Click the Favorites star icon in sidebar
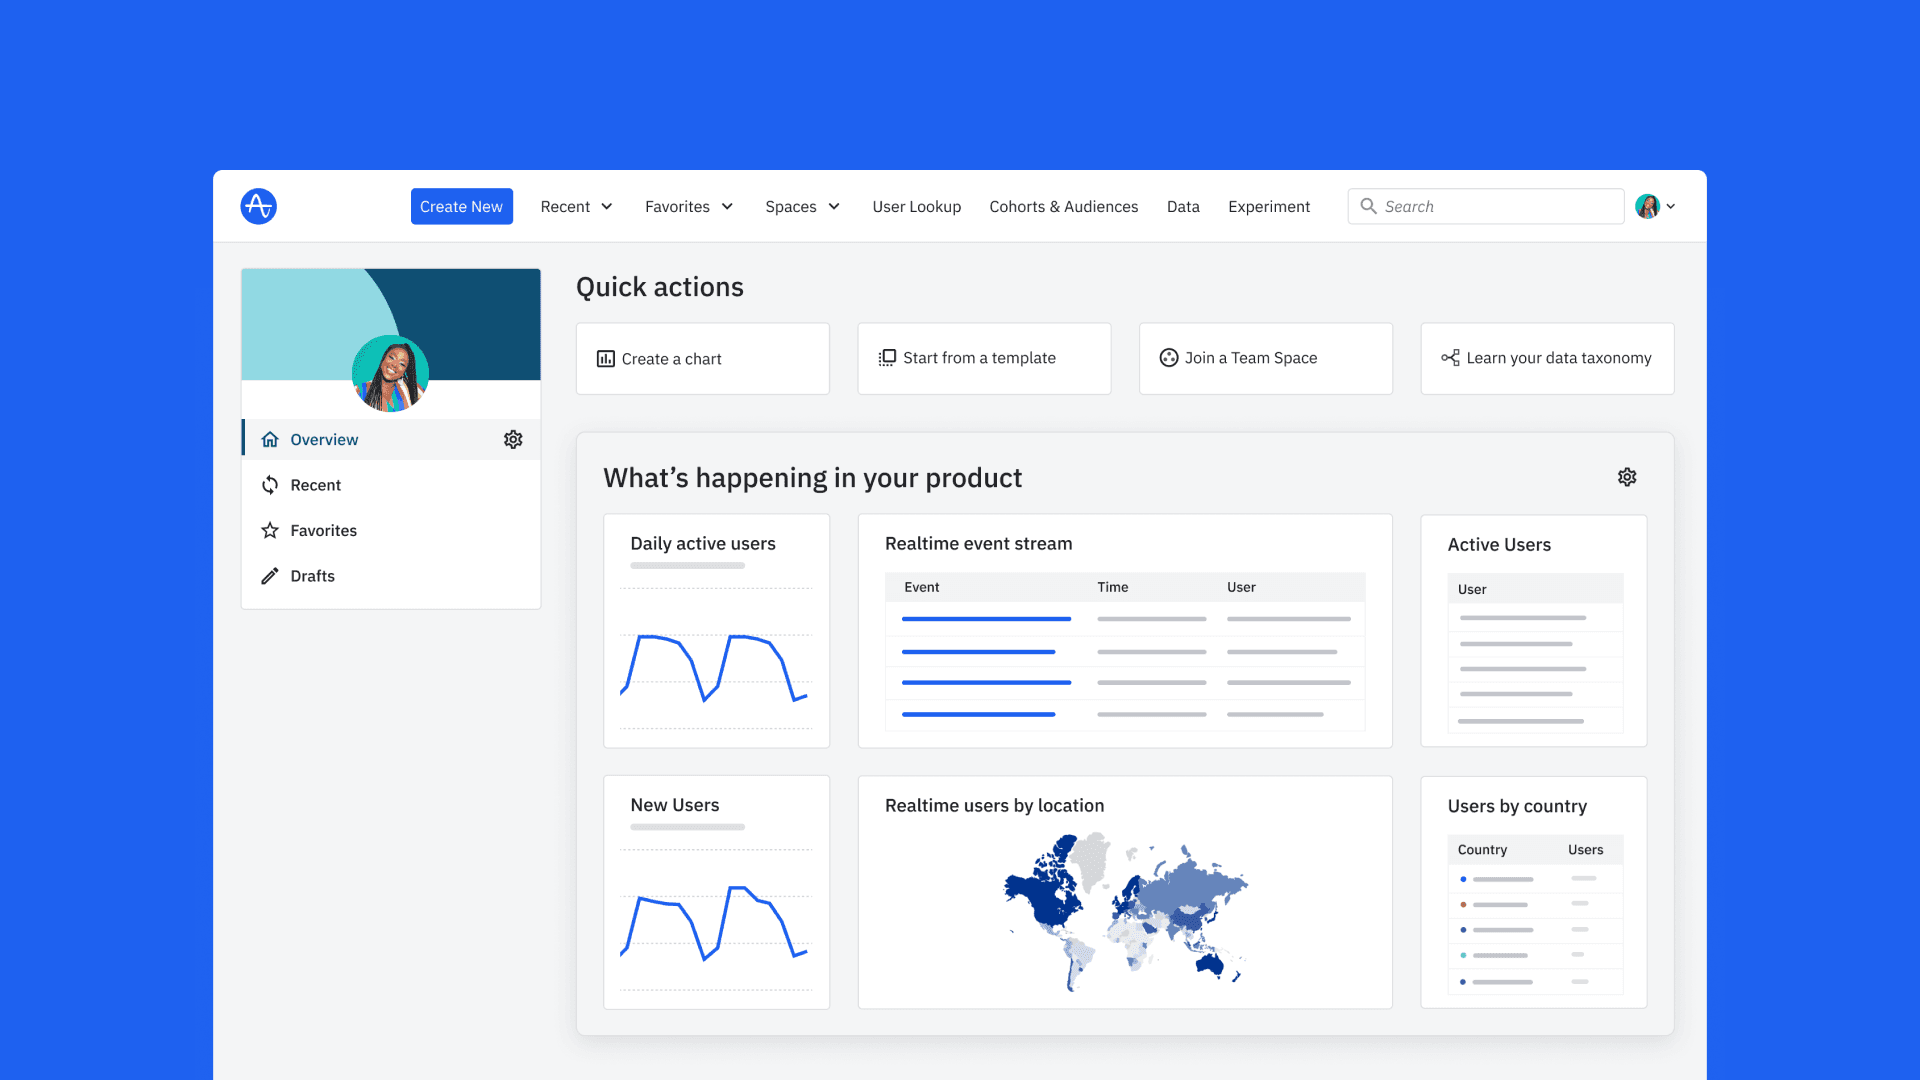This screenshot has width=1920, height=1080. click(x=270, y=531)
